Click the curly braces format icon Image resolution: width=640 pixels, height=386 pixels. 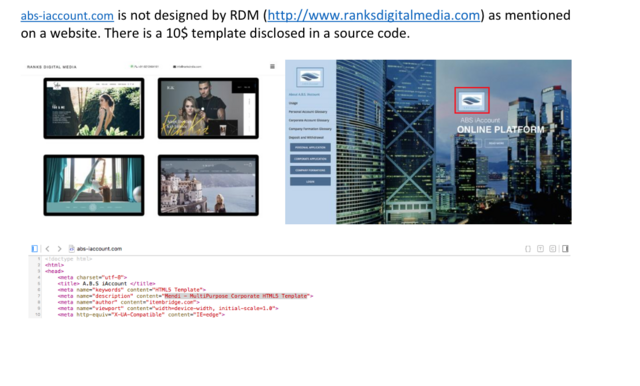coord(528,248)
